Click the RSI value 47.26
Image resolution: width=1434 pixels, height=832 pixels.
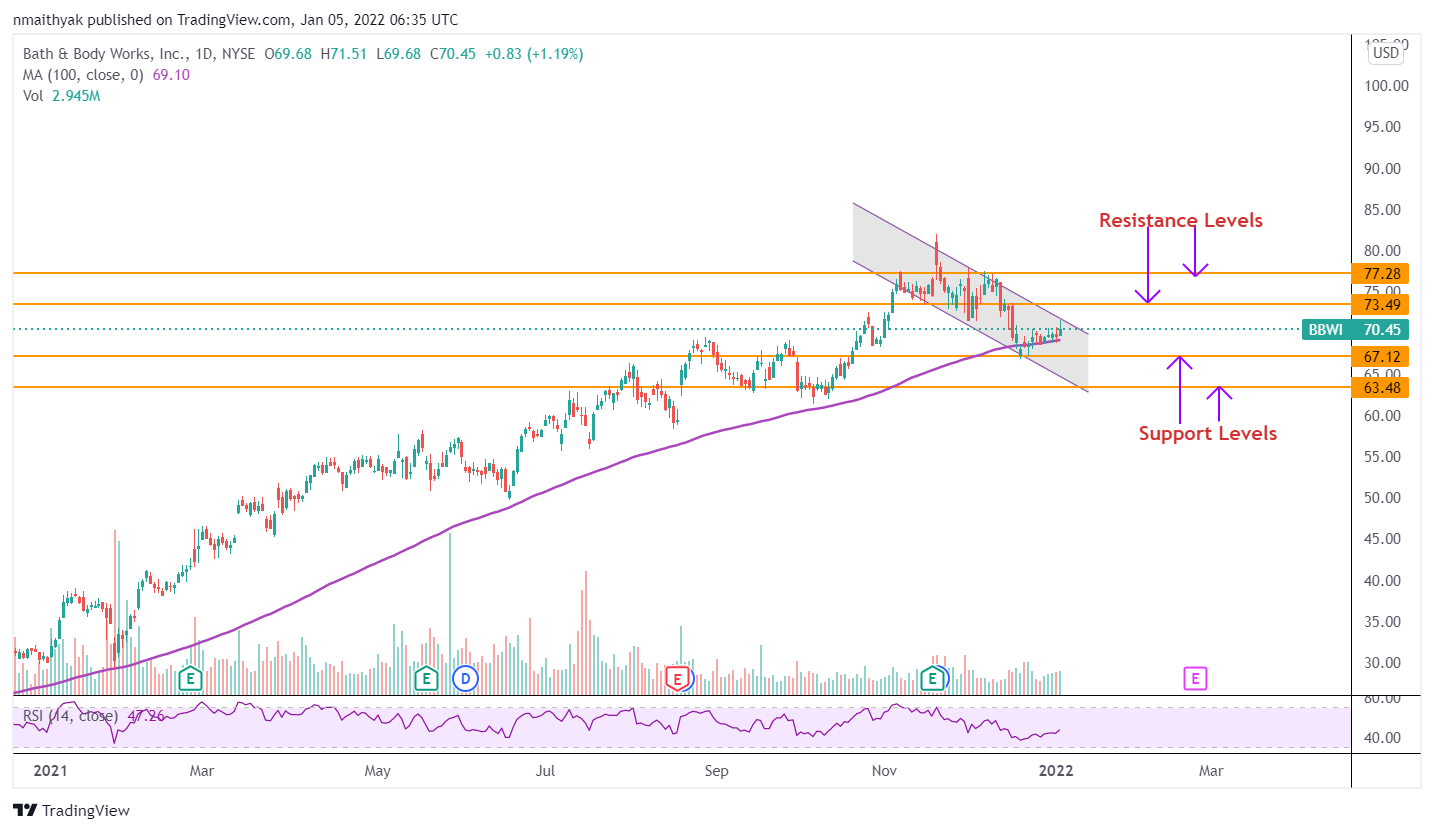[146, 716]
